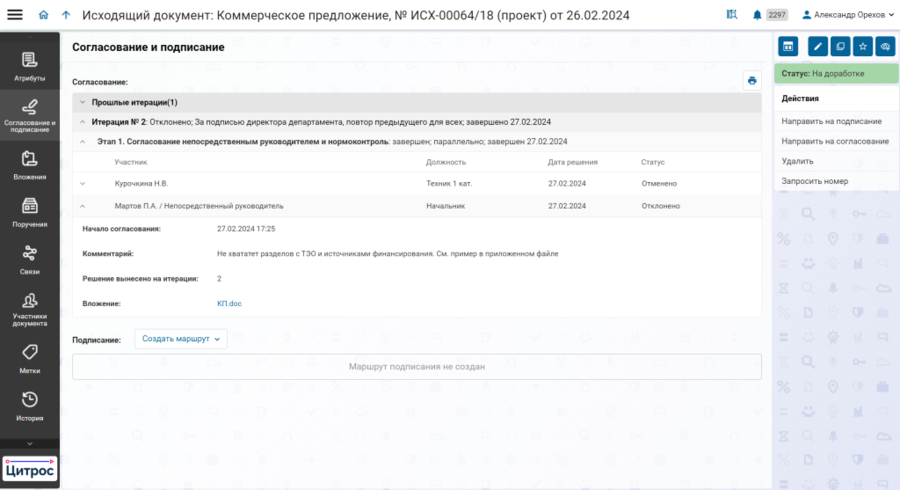
Task: Open the advanced search icon in header
Action: 732,15
